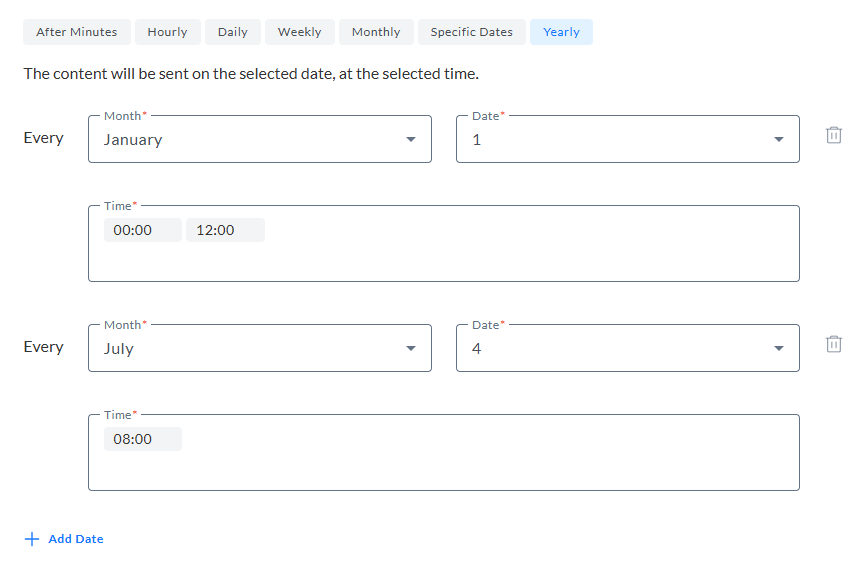Switch to the After Minutes tab
This screenshot has height=571, width=867.
(x=76, y=32)
